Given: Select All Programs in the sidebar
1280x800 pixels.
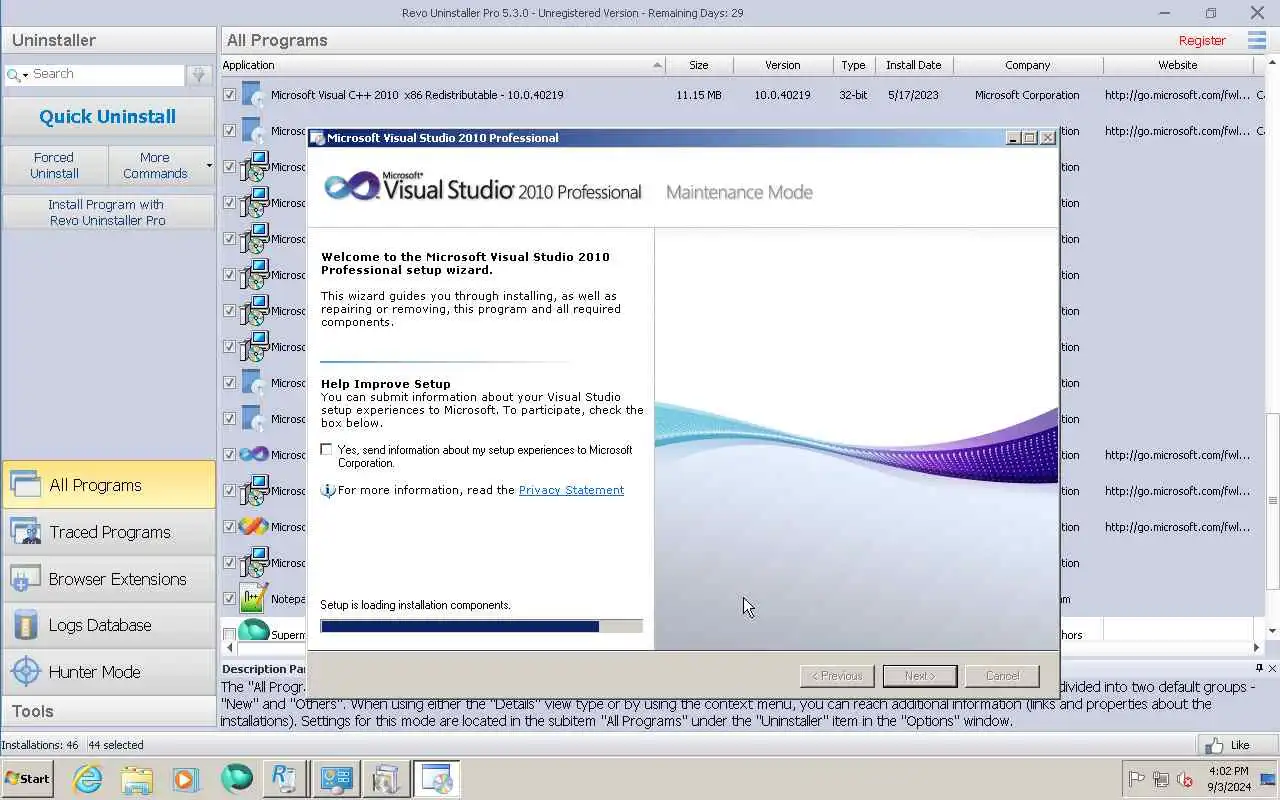Looking at the screenshot, I should (x=108, y=485).
